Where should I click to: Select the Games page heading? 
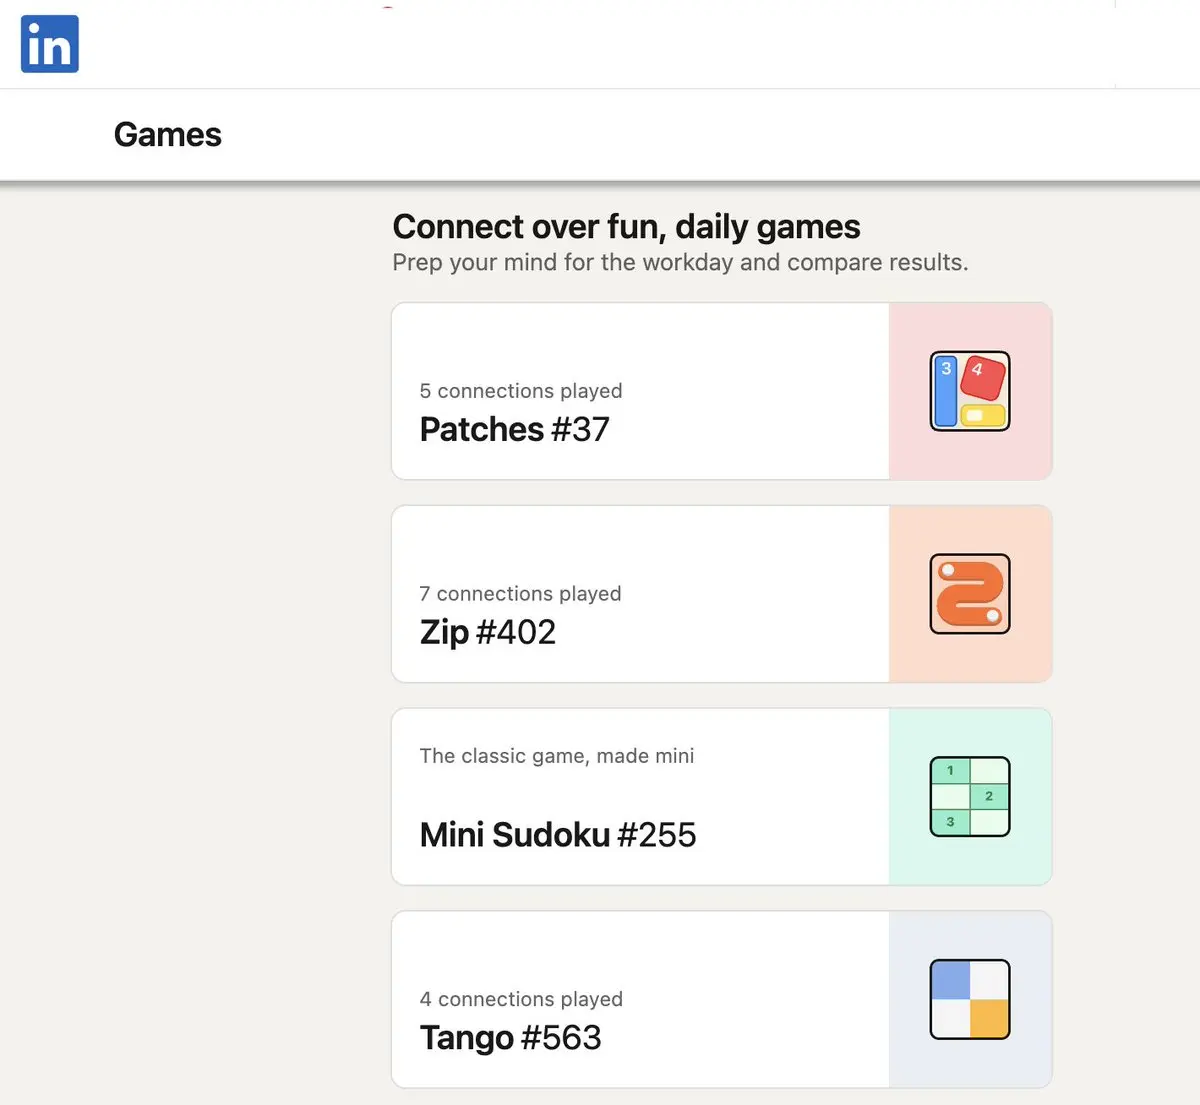point(168,135)
